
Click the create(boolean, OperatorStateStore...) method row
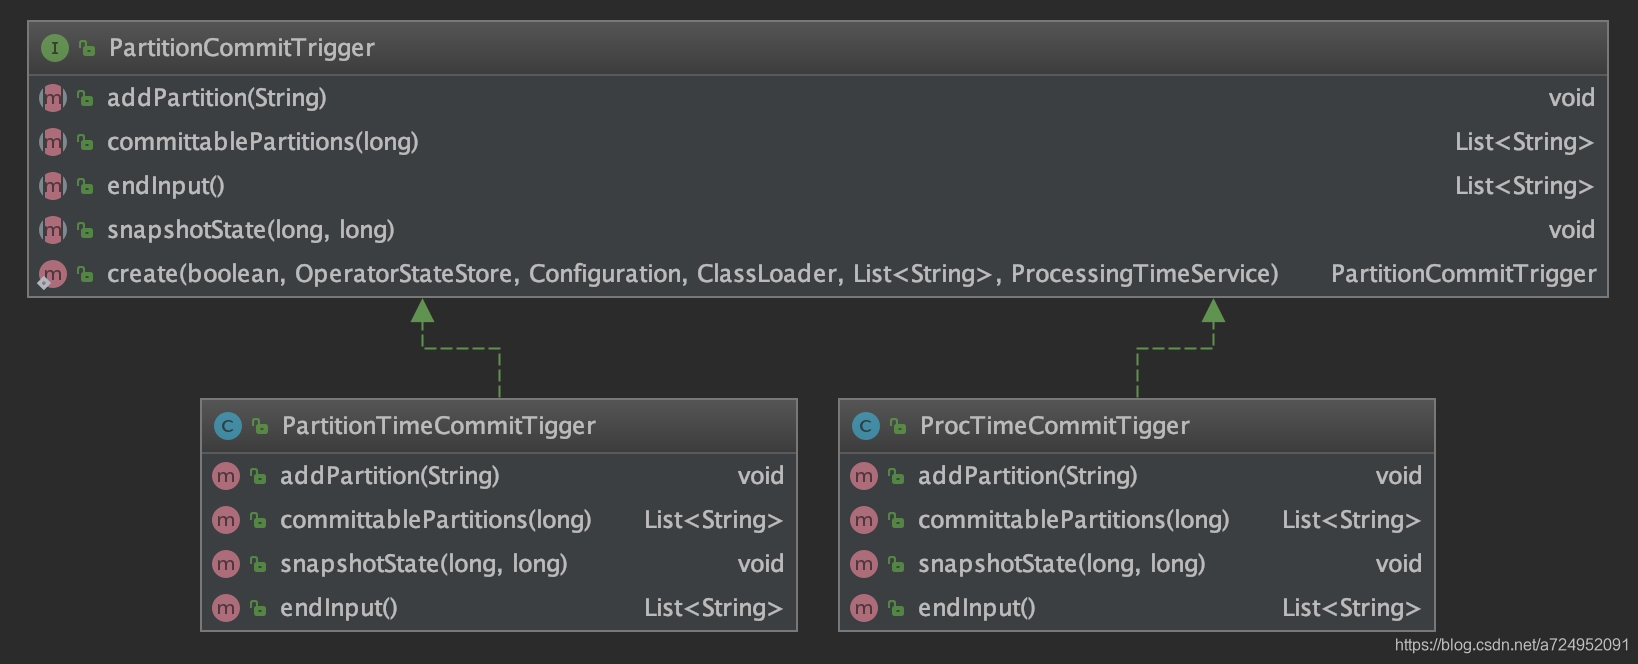coord(692,274)
